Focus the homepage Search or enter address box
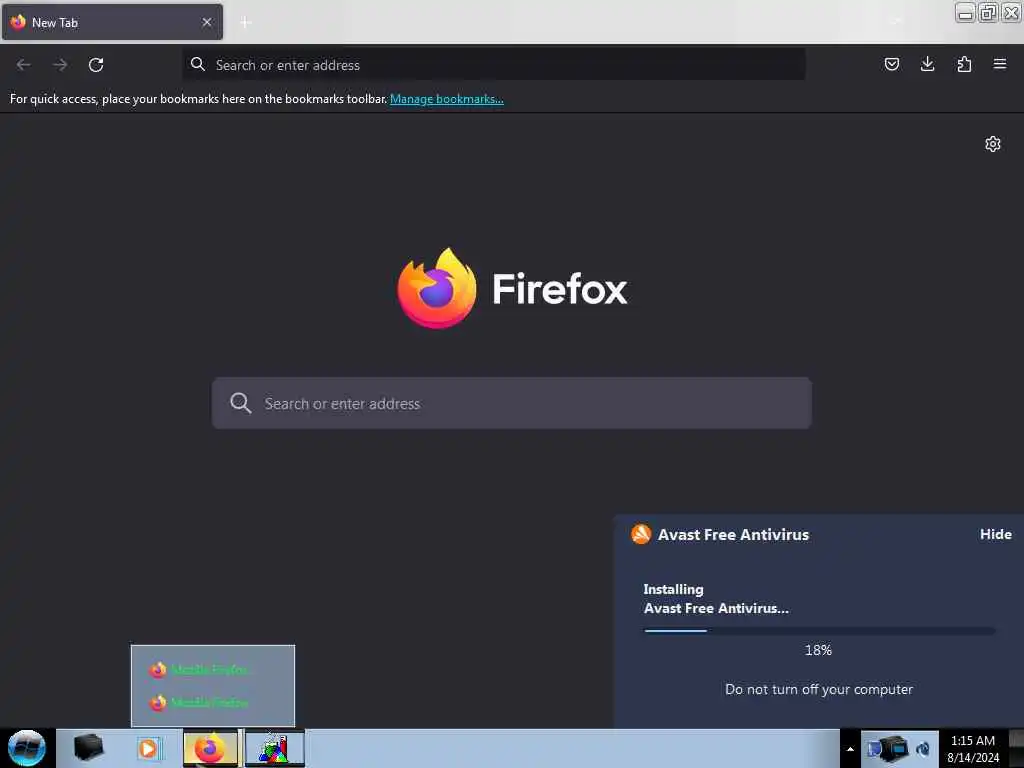This screenshot has width=1024, height=768. coord(511,403)
